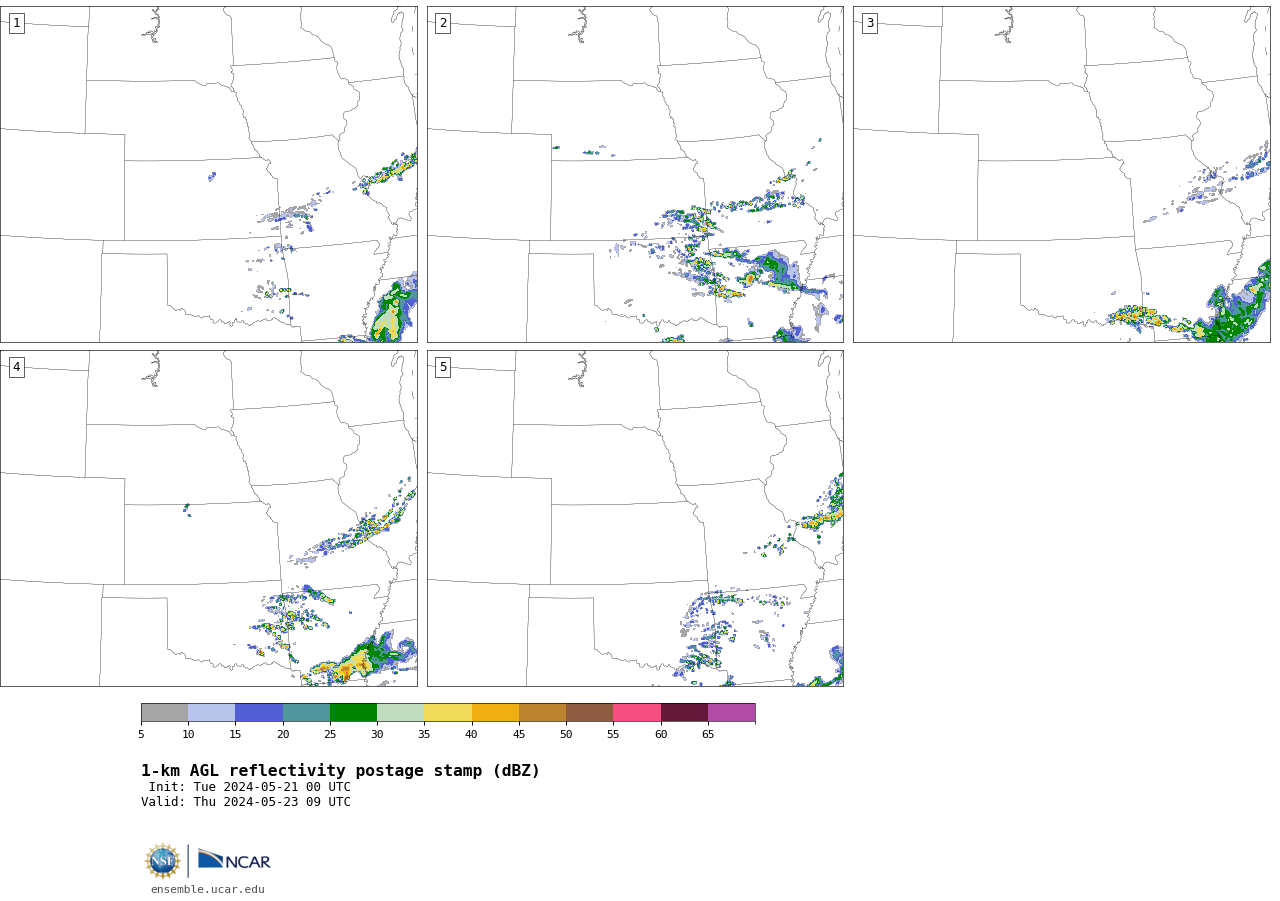Open ensemble member 3 reflectivity map
Viewport: 1280px width, 901px height.
[1062, 174]
